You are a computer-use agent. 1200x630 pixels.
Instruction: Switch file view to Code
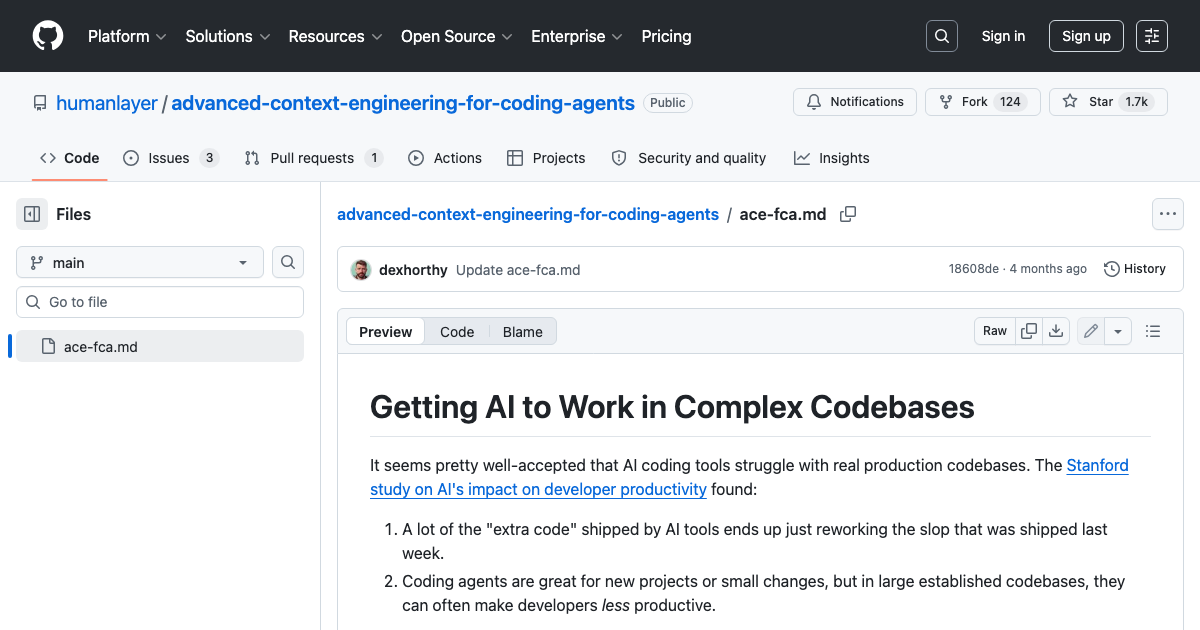[x=457, y=332]
